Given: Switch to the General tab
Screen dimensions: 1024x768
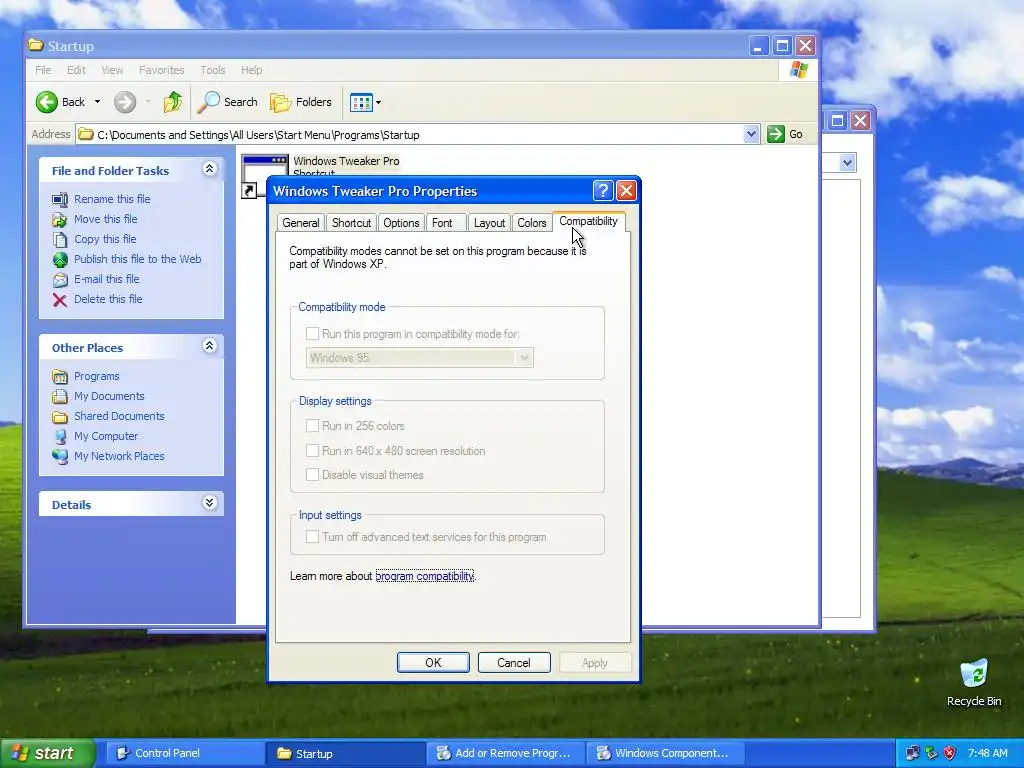Looking at the screenshot, I should (300, 223).
